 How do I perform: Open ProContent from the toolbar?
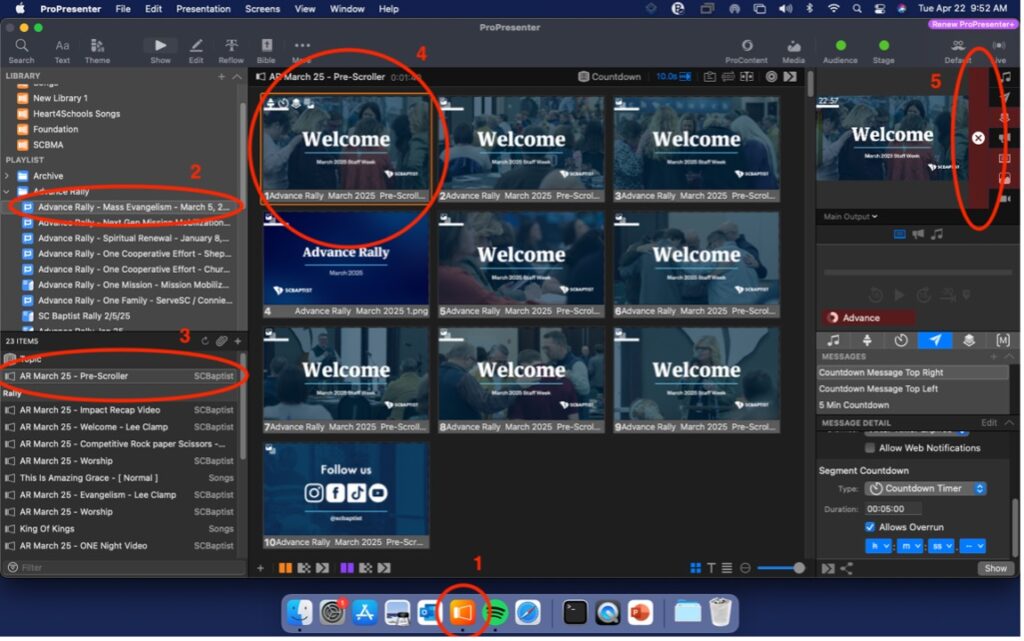coord(746,51)
